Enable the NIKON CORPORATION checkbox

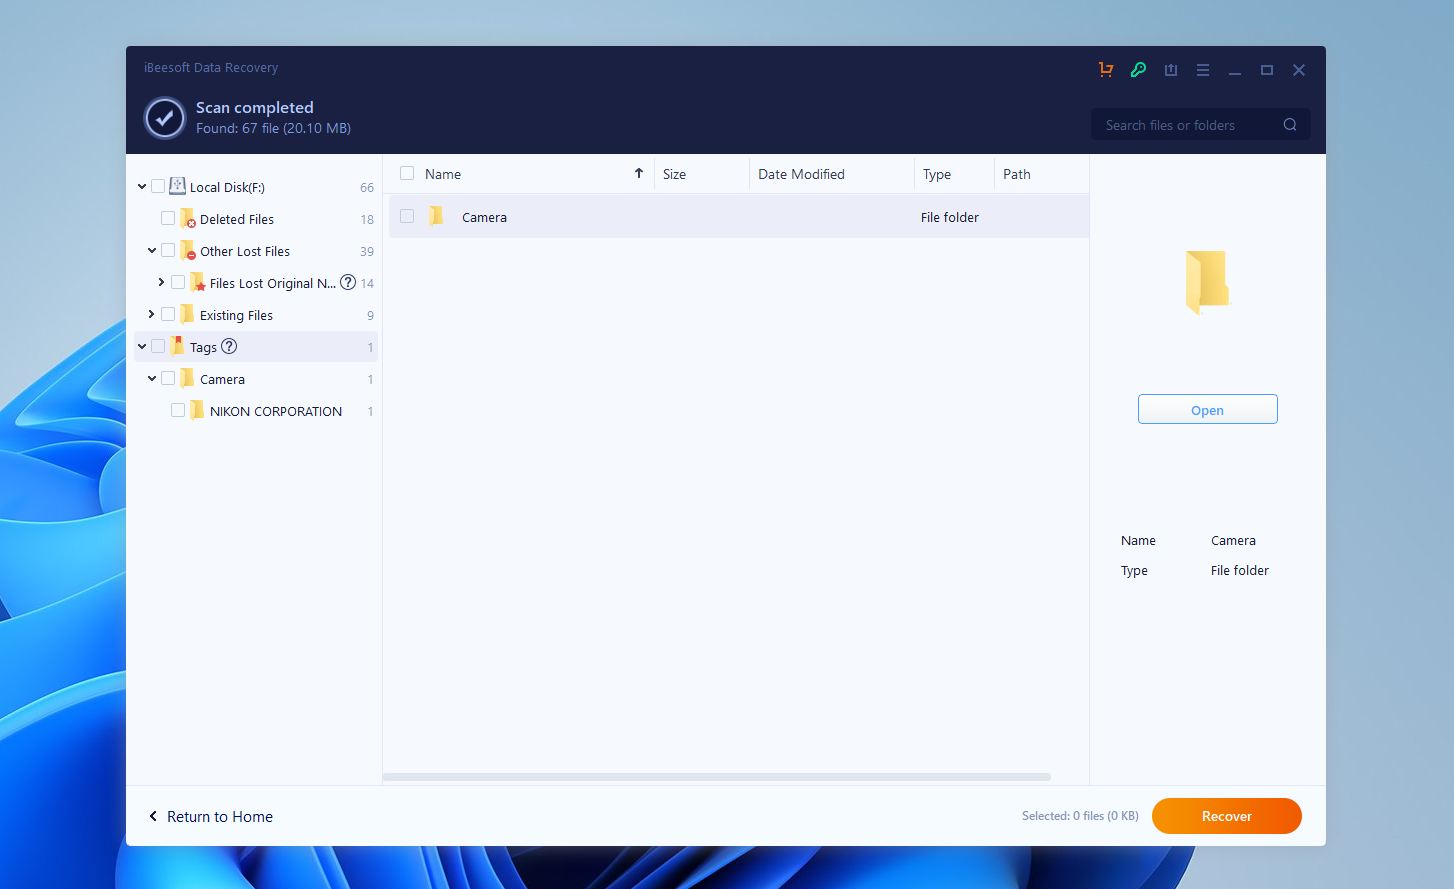click(x=178, y=410)
